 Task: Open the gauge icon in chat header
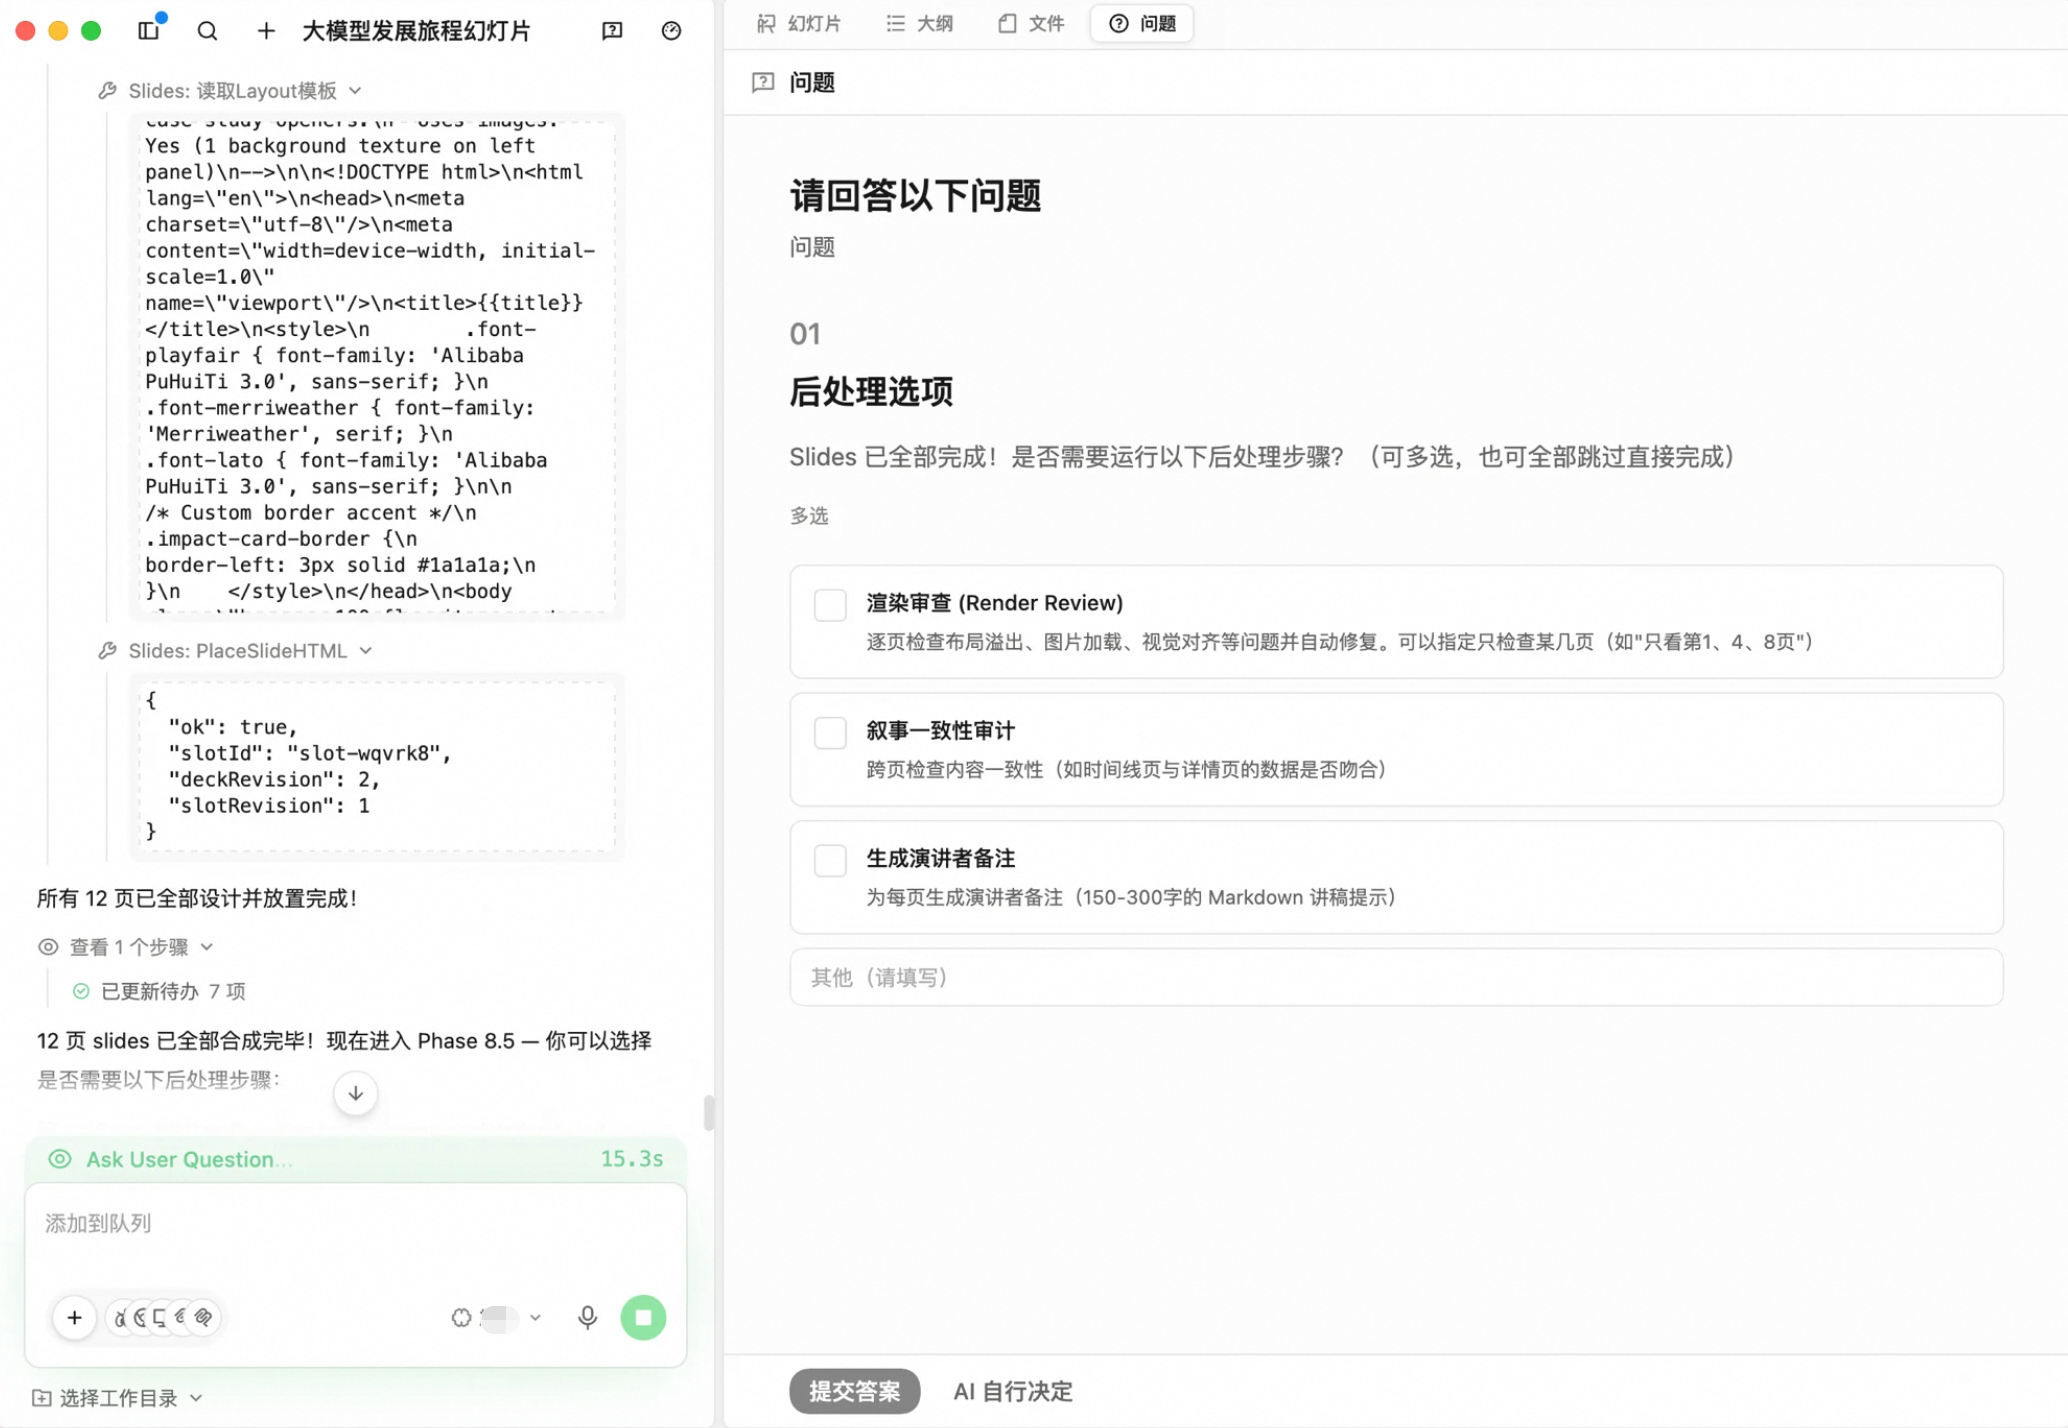coord(671,30)
